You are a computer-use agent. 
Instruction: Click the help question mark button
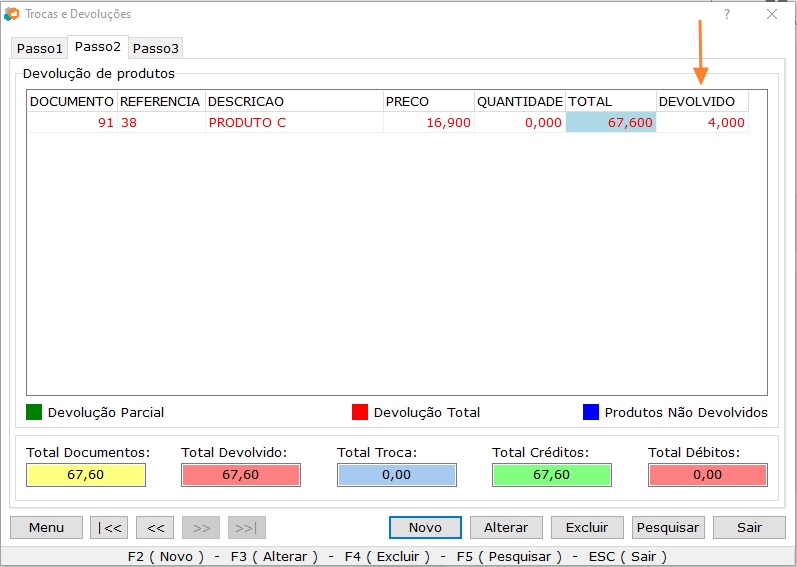pos(727,14)
